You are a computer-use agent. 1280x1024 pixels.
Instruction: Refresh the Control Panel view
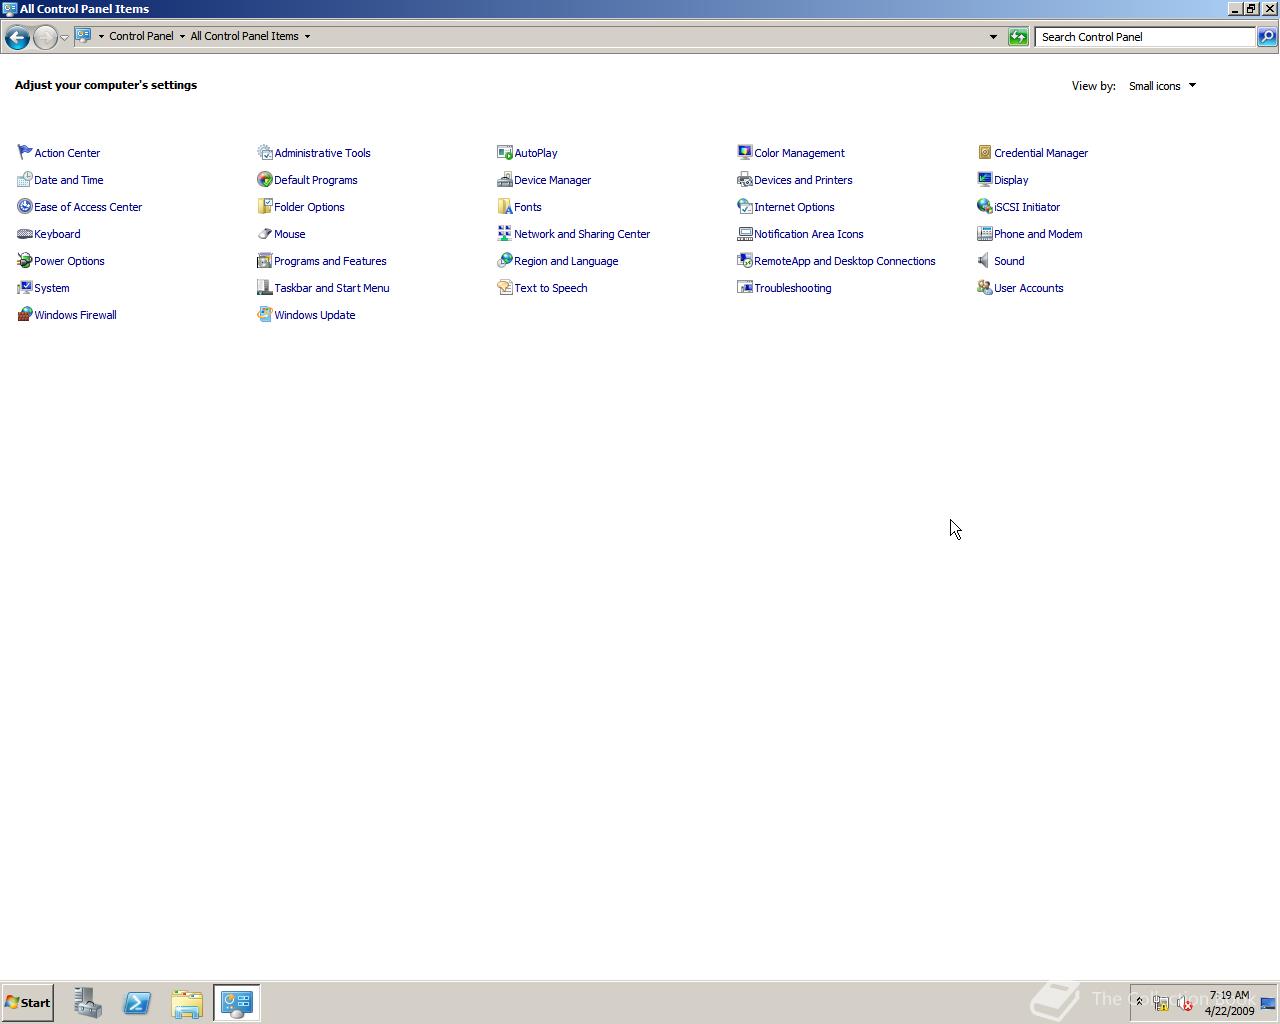coord(1018,37)
